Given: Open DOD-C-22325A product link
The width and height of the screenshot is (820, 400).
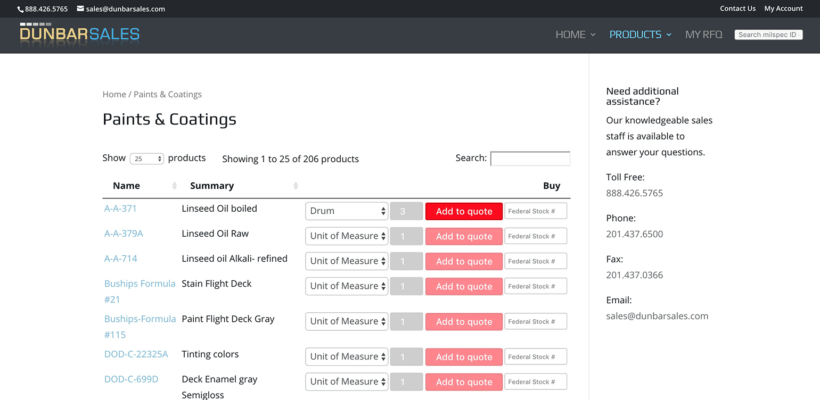Looking at the screenshot, I should tap(136, 354).
